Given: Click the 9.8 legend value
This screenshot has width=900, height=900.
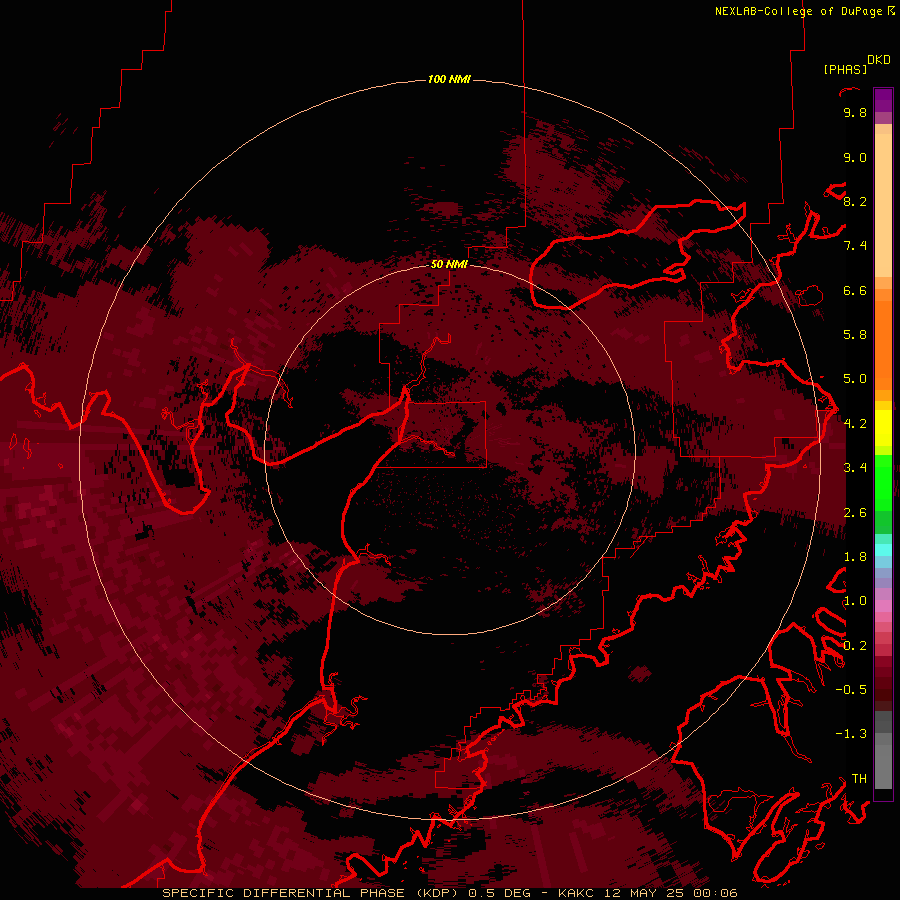Looking at the screenshot, I should click(x=855, y=112).
